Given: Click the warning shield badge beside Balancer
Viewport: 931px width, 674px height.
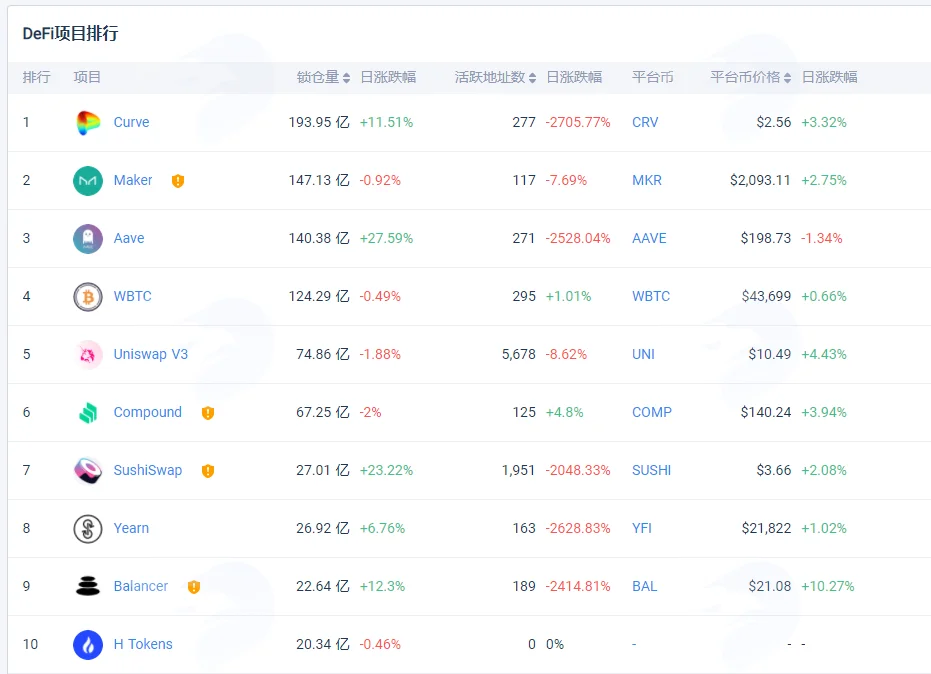Looking at the screenshot, I should point(194,587).
